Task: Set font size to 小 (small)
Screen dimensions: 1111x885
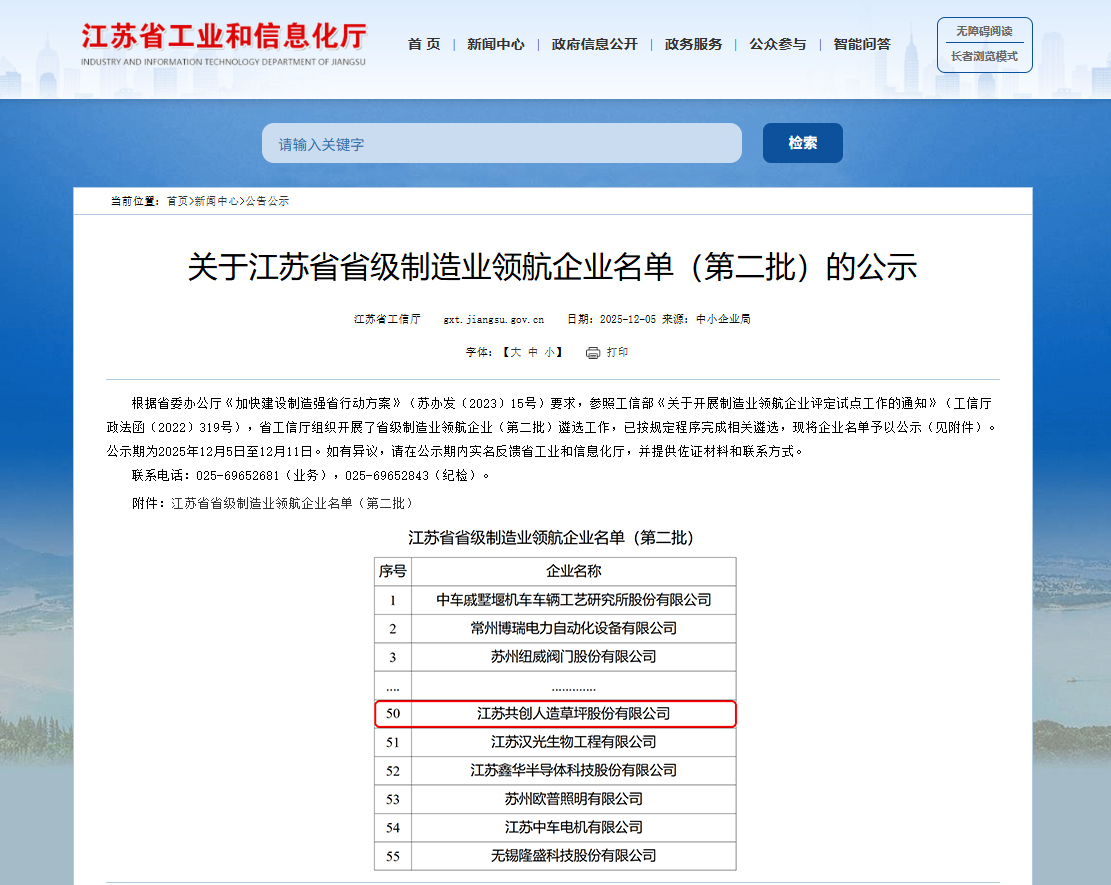Action: coord(549,352)
